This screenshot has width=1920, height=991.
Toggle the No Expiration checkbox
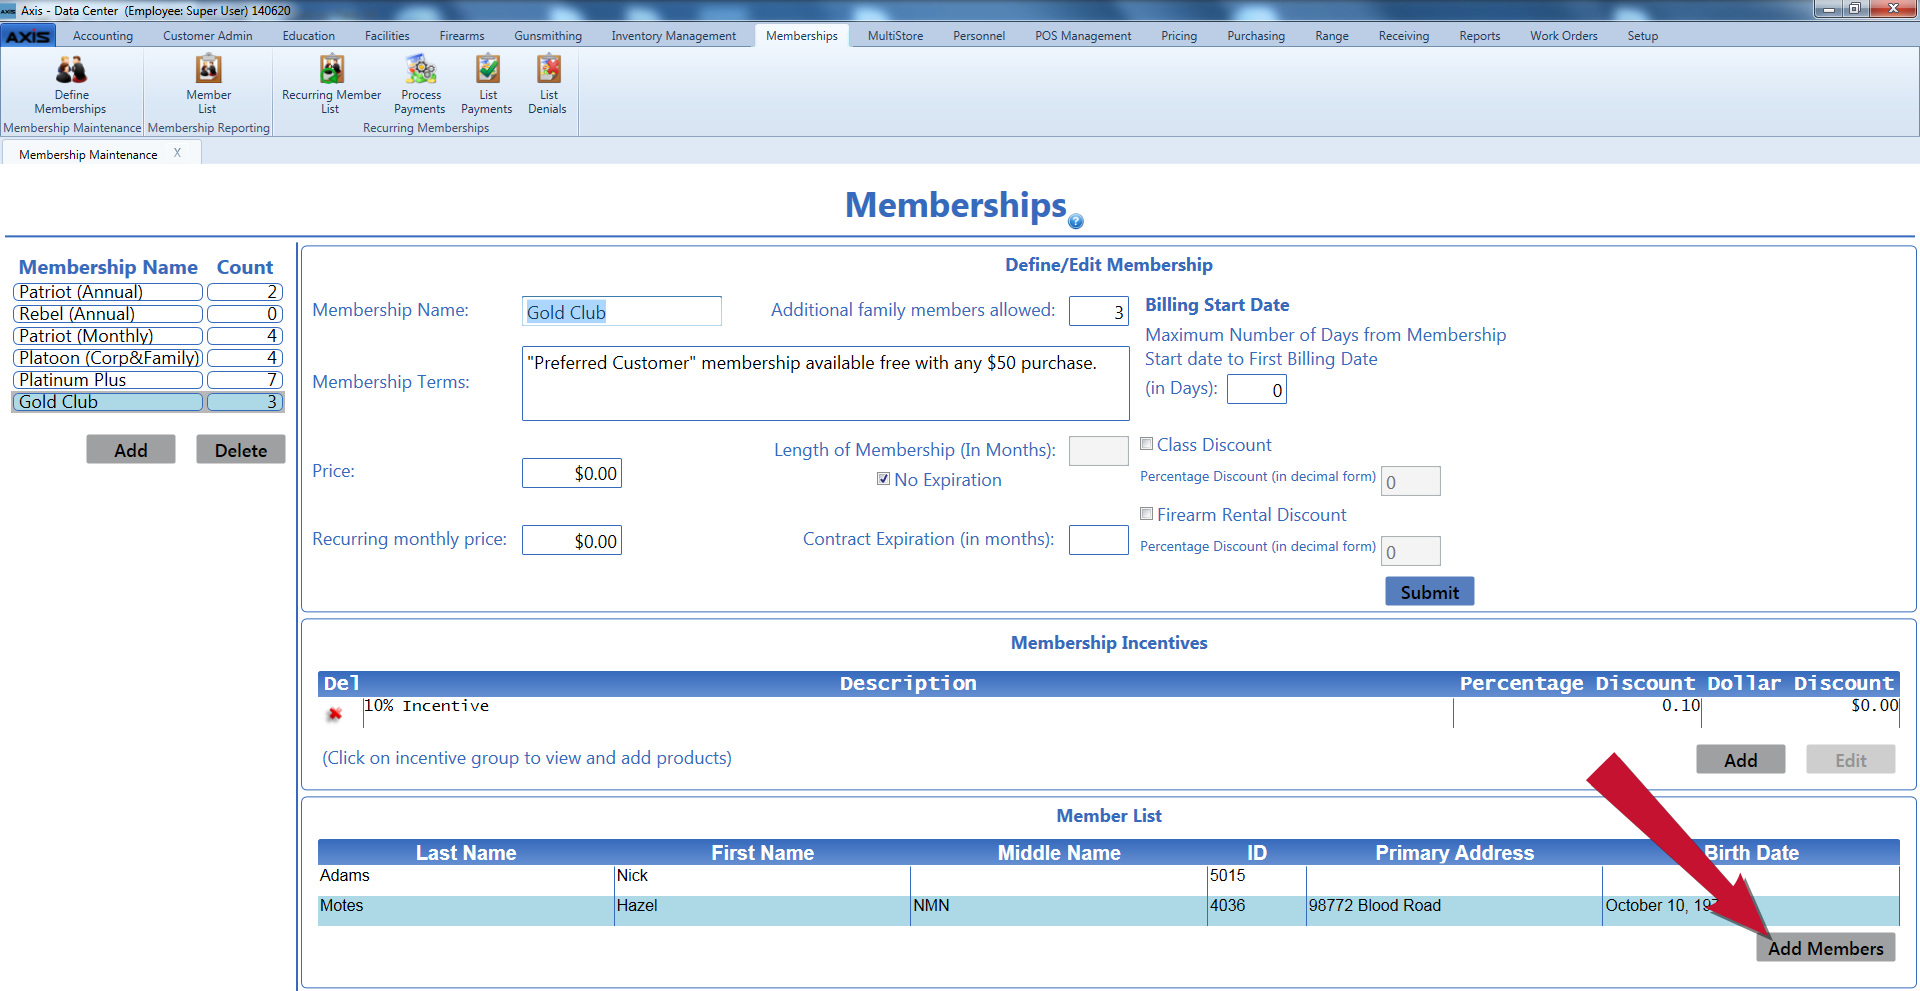(883, 479)
